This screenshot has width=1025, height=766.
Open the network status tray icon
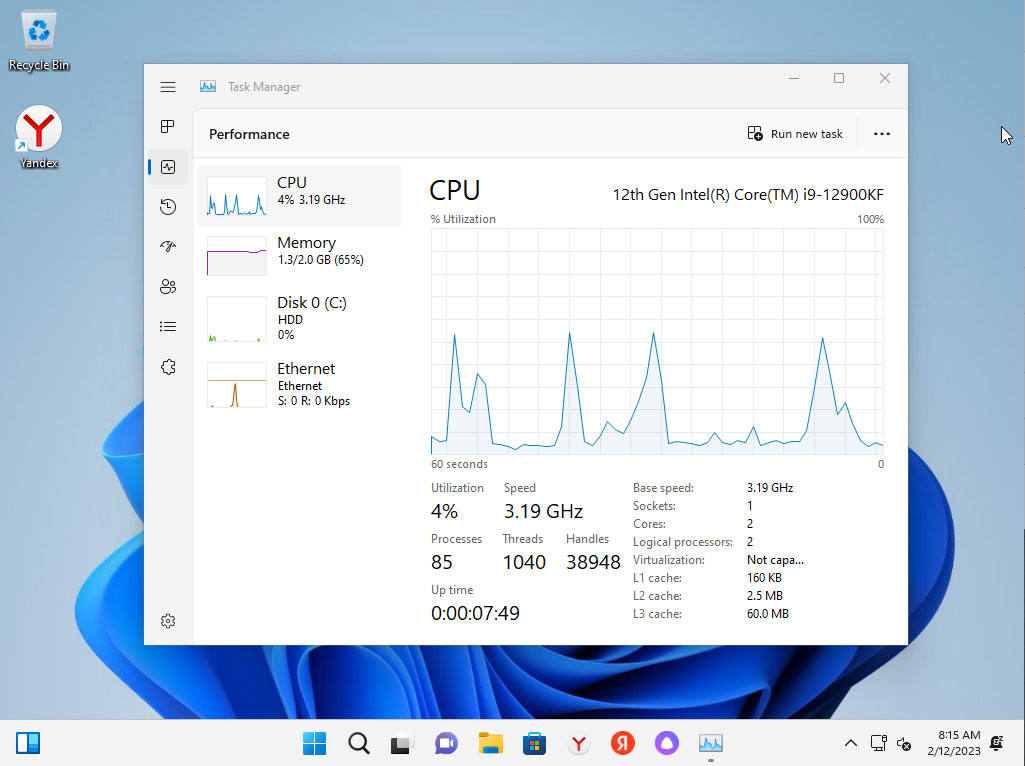click(879, 743)
